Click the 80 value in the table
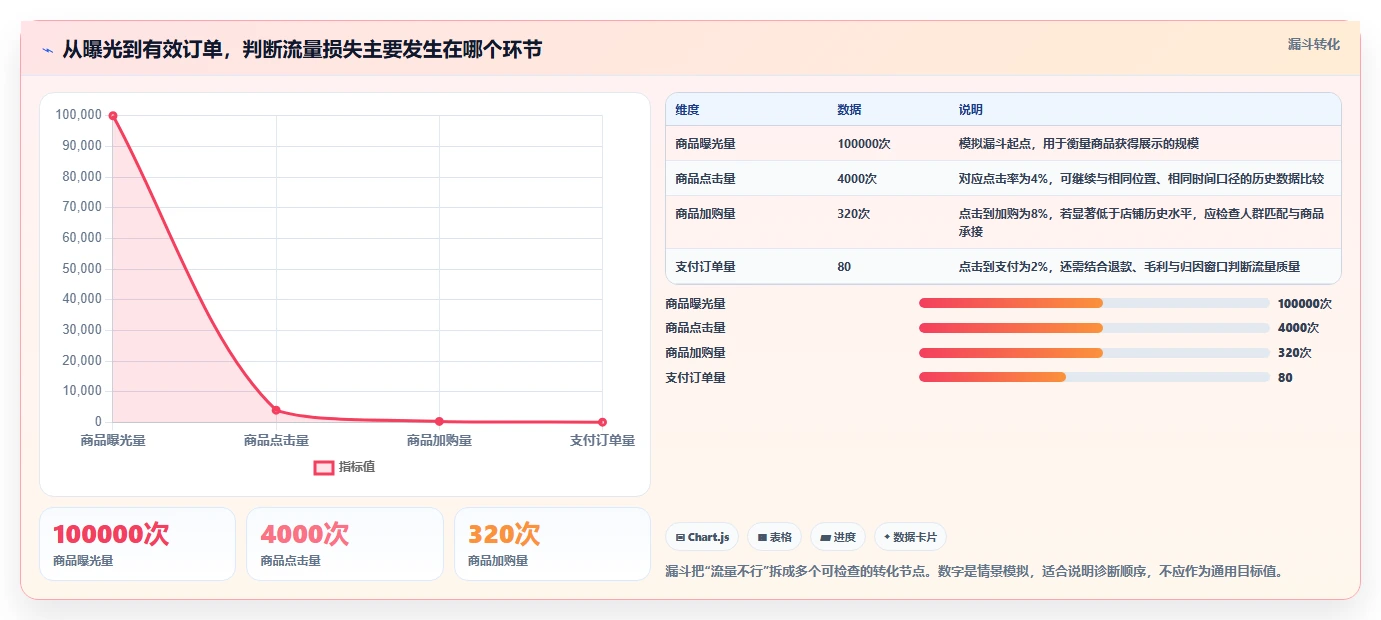Viewport: 1381px width, 620px height. [844, 267]
